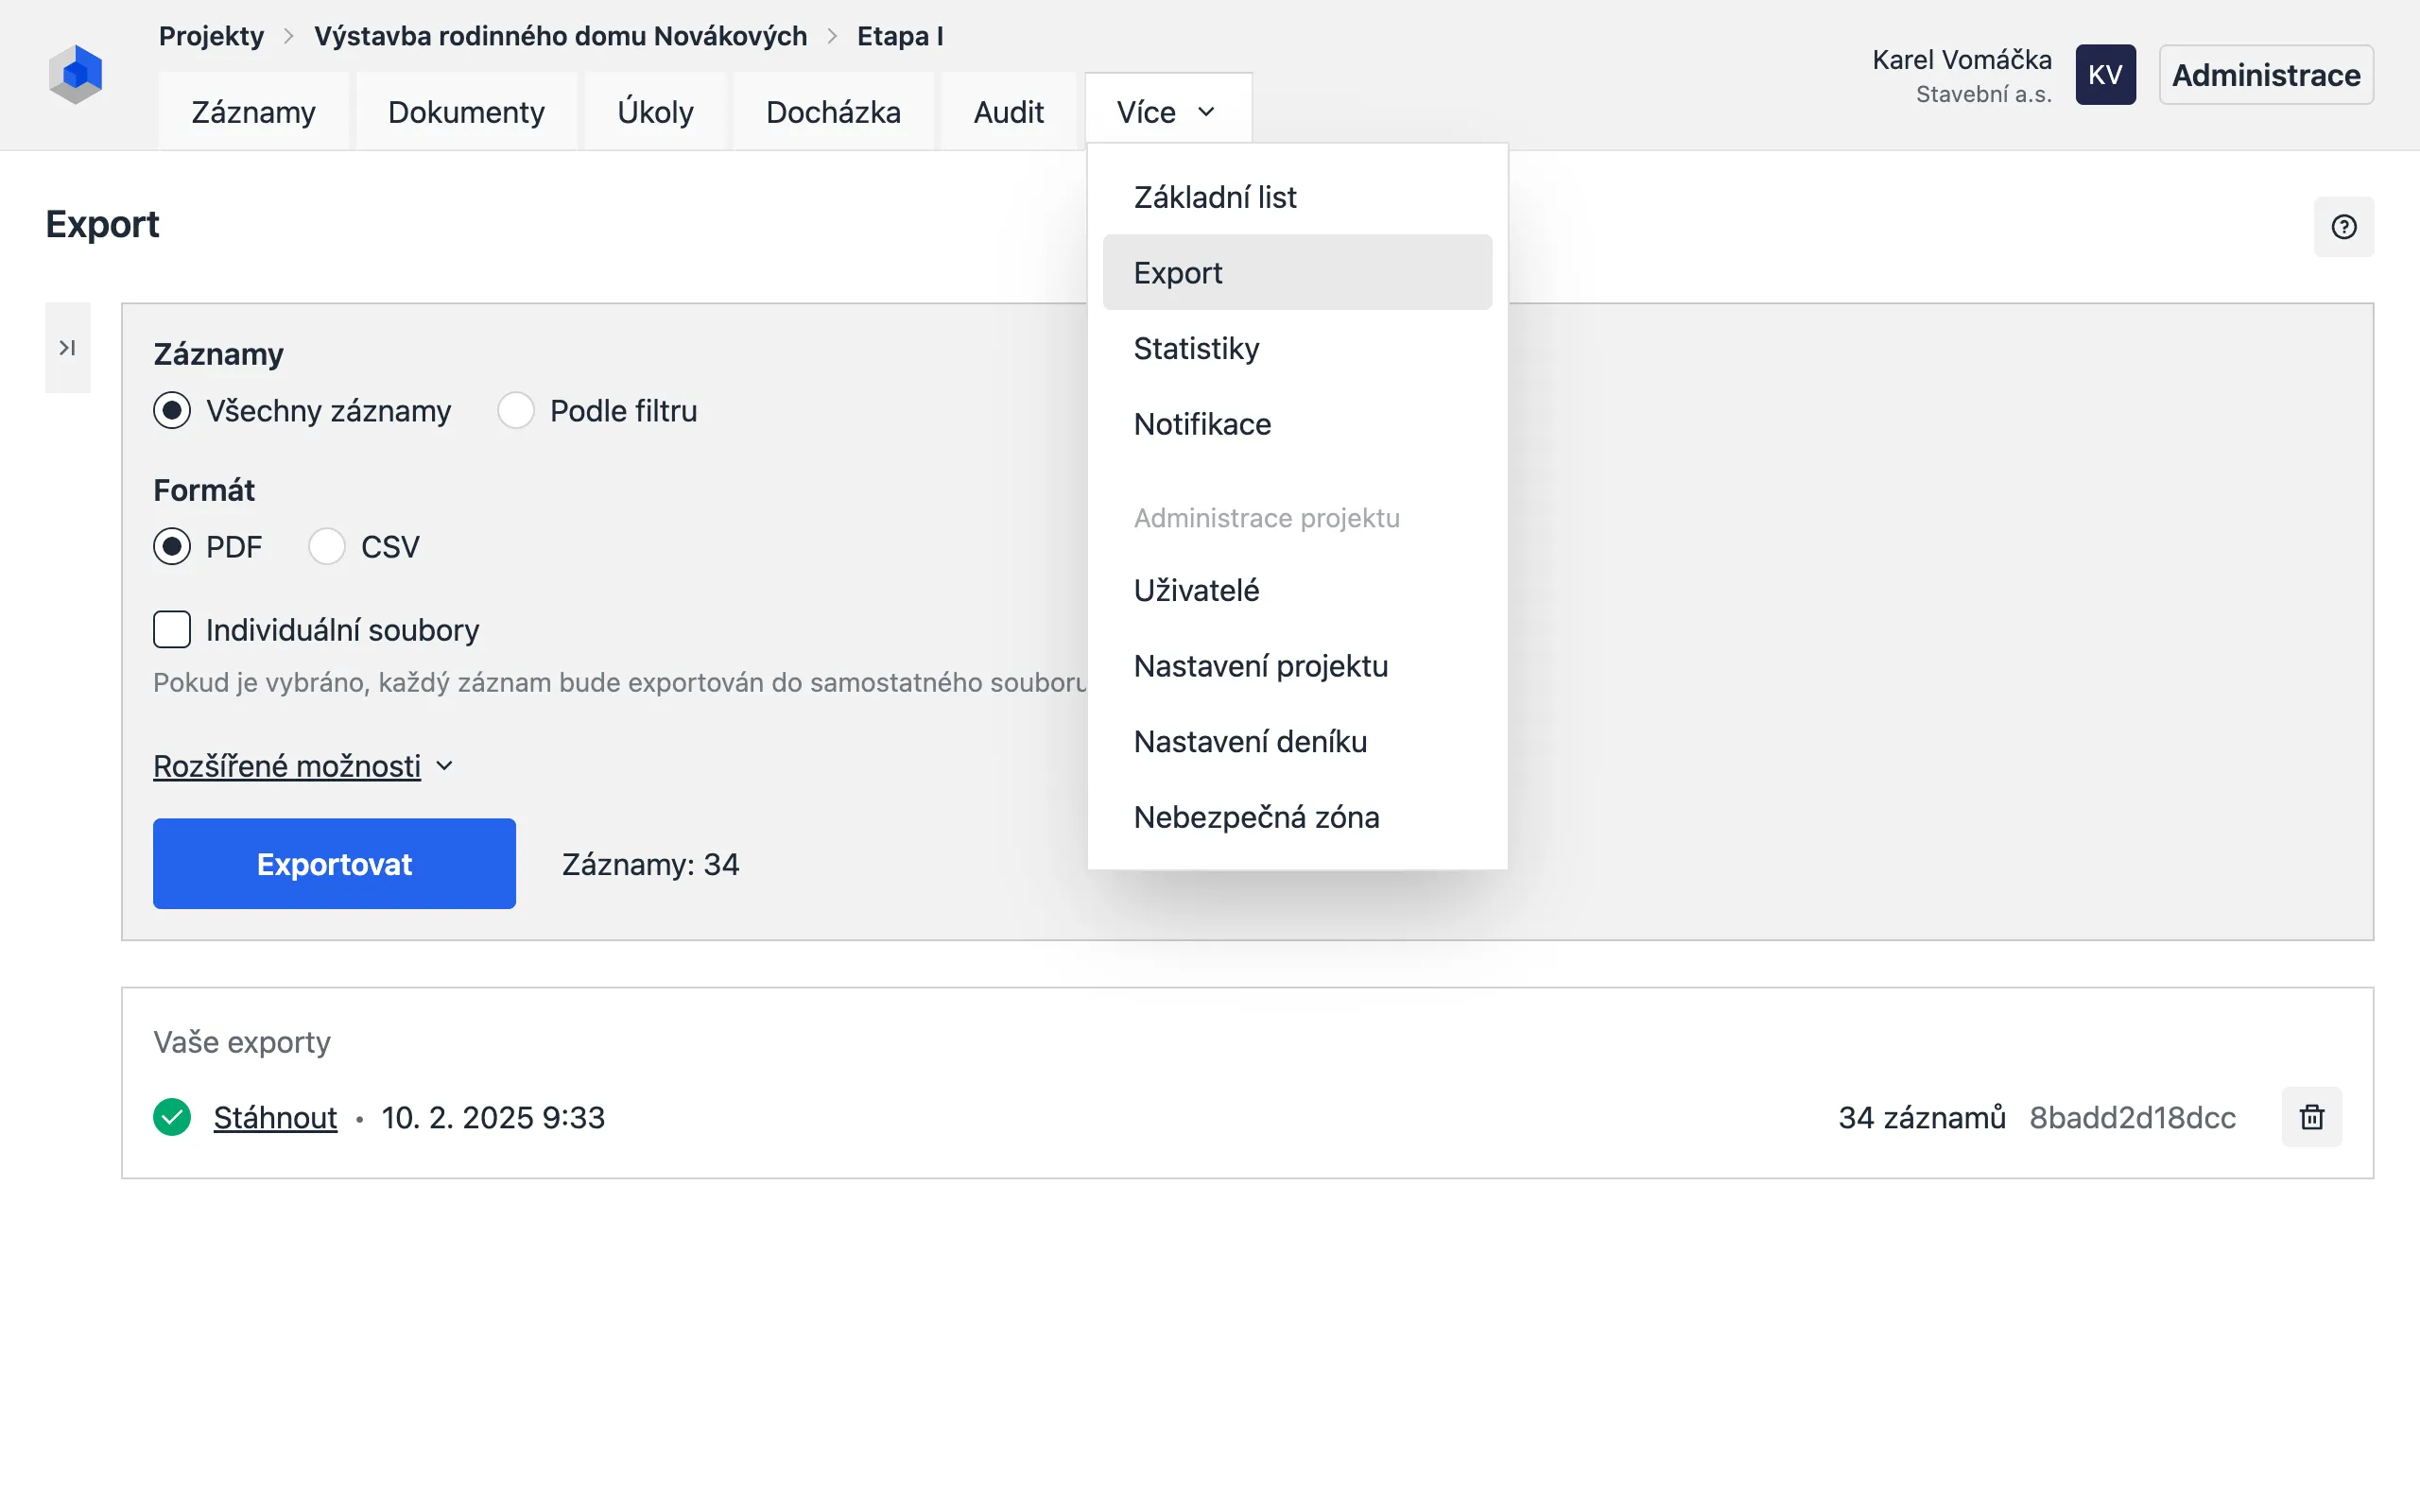Click the app logo cube icon
2420x1512 pixels.
(x=76, y=74)
